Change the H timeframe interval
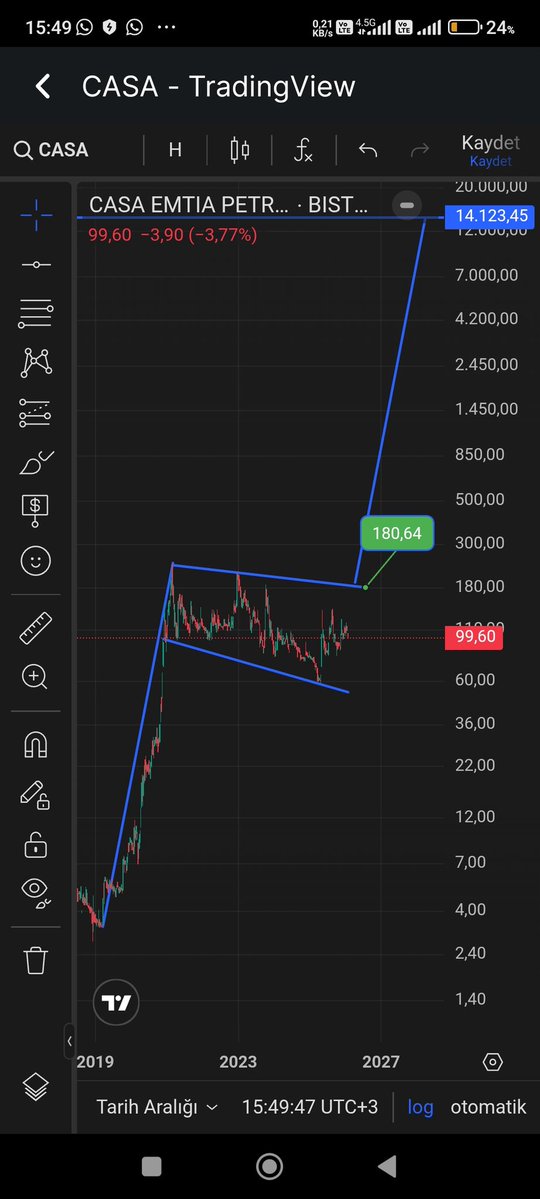Viewport: 540px width, 1199px height. point(175,149)
